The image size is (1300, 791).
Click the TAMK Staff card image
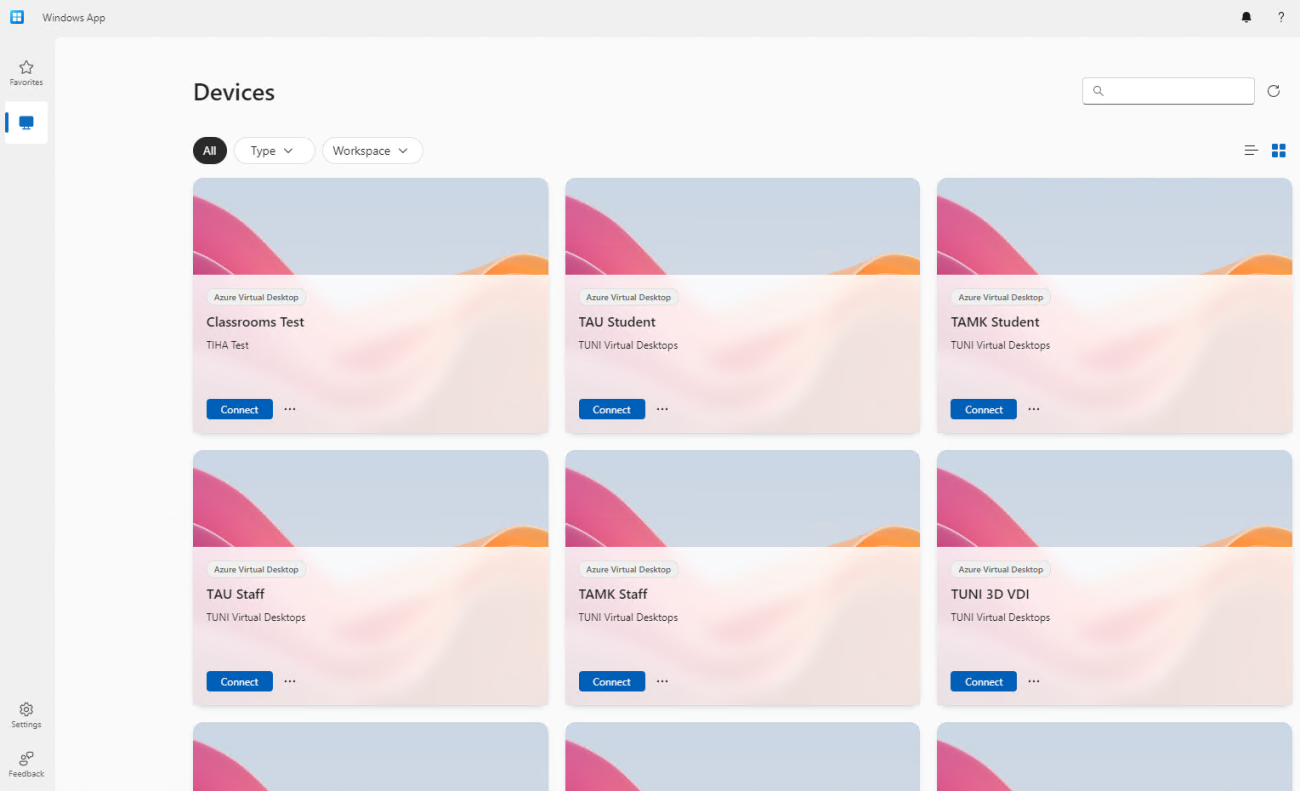pos(742,499)
